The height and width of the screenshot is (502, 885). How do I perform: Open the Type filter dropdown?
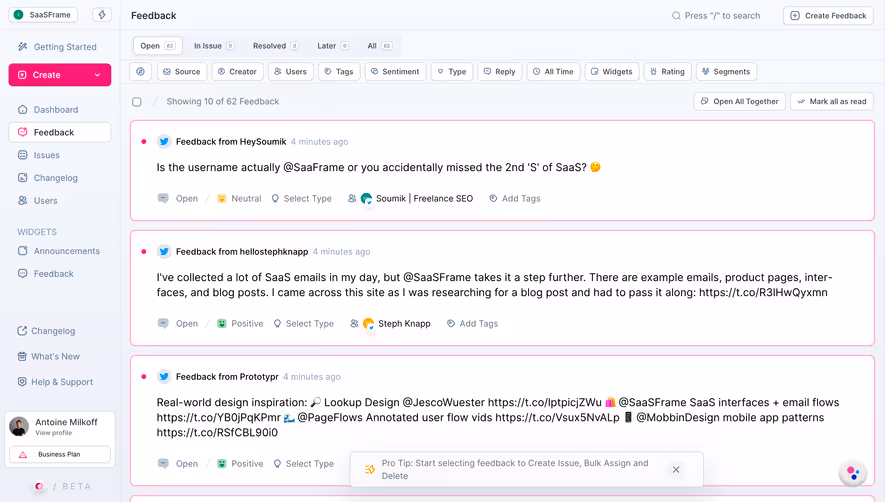tap(452, 72)
